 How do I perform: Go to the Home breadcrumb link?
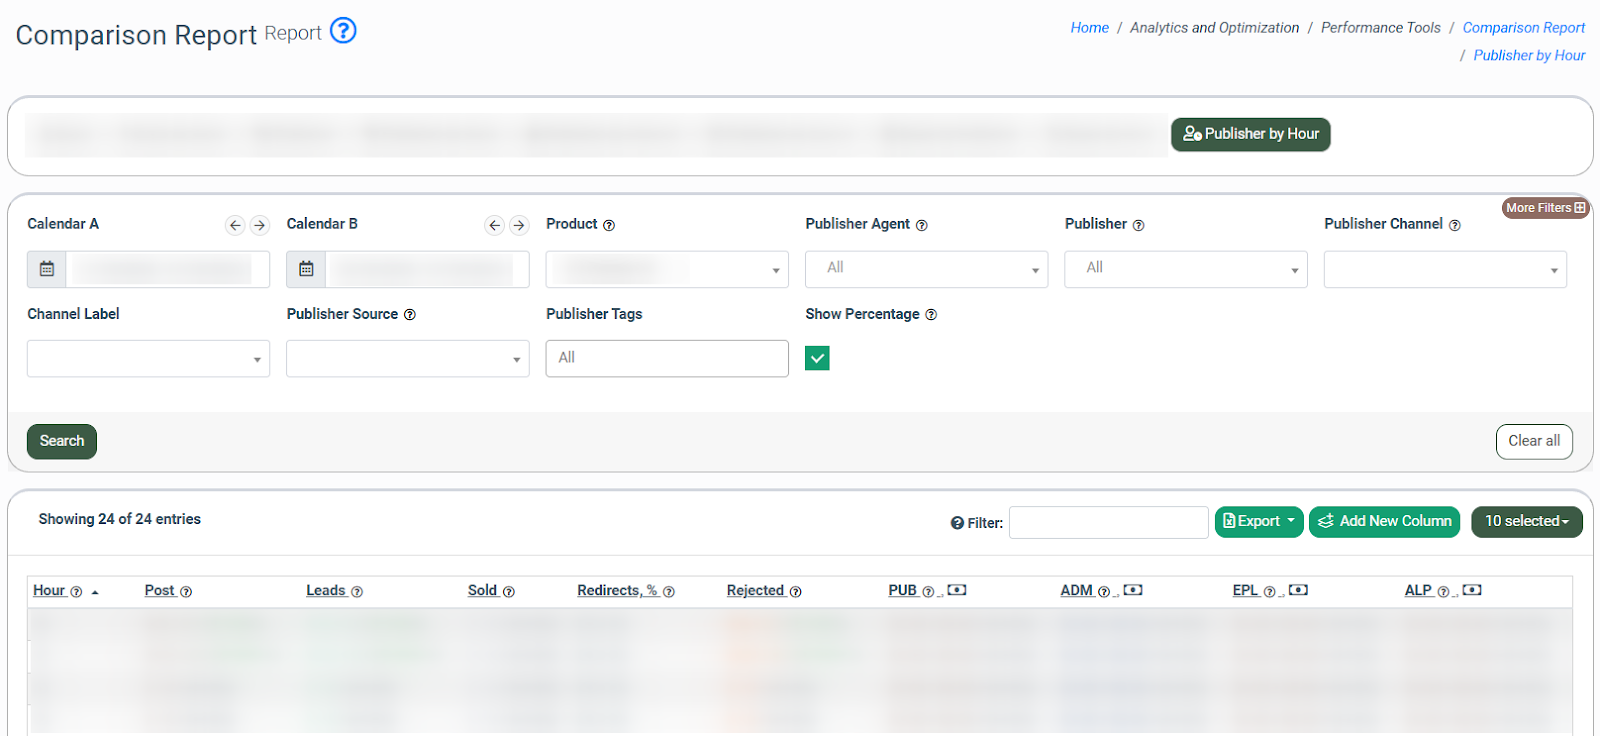1089,28
